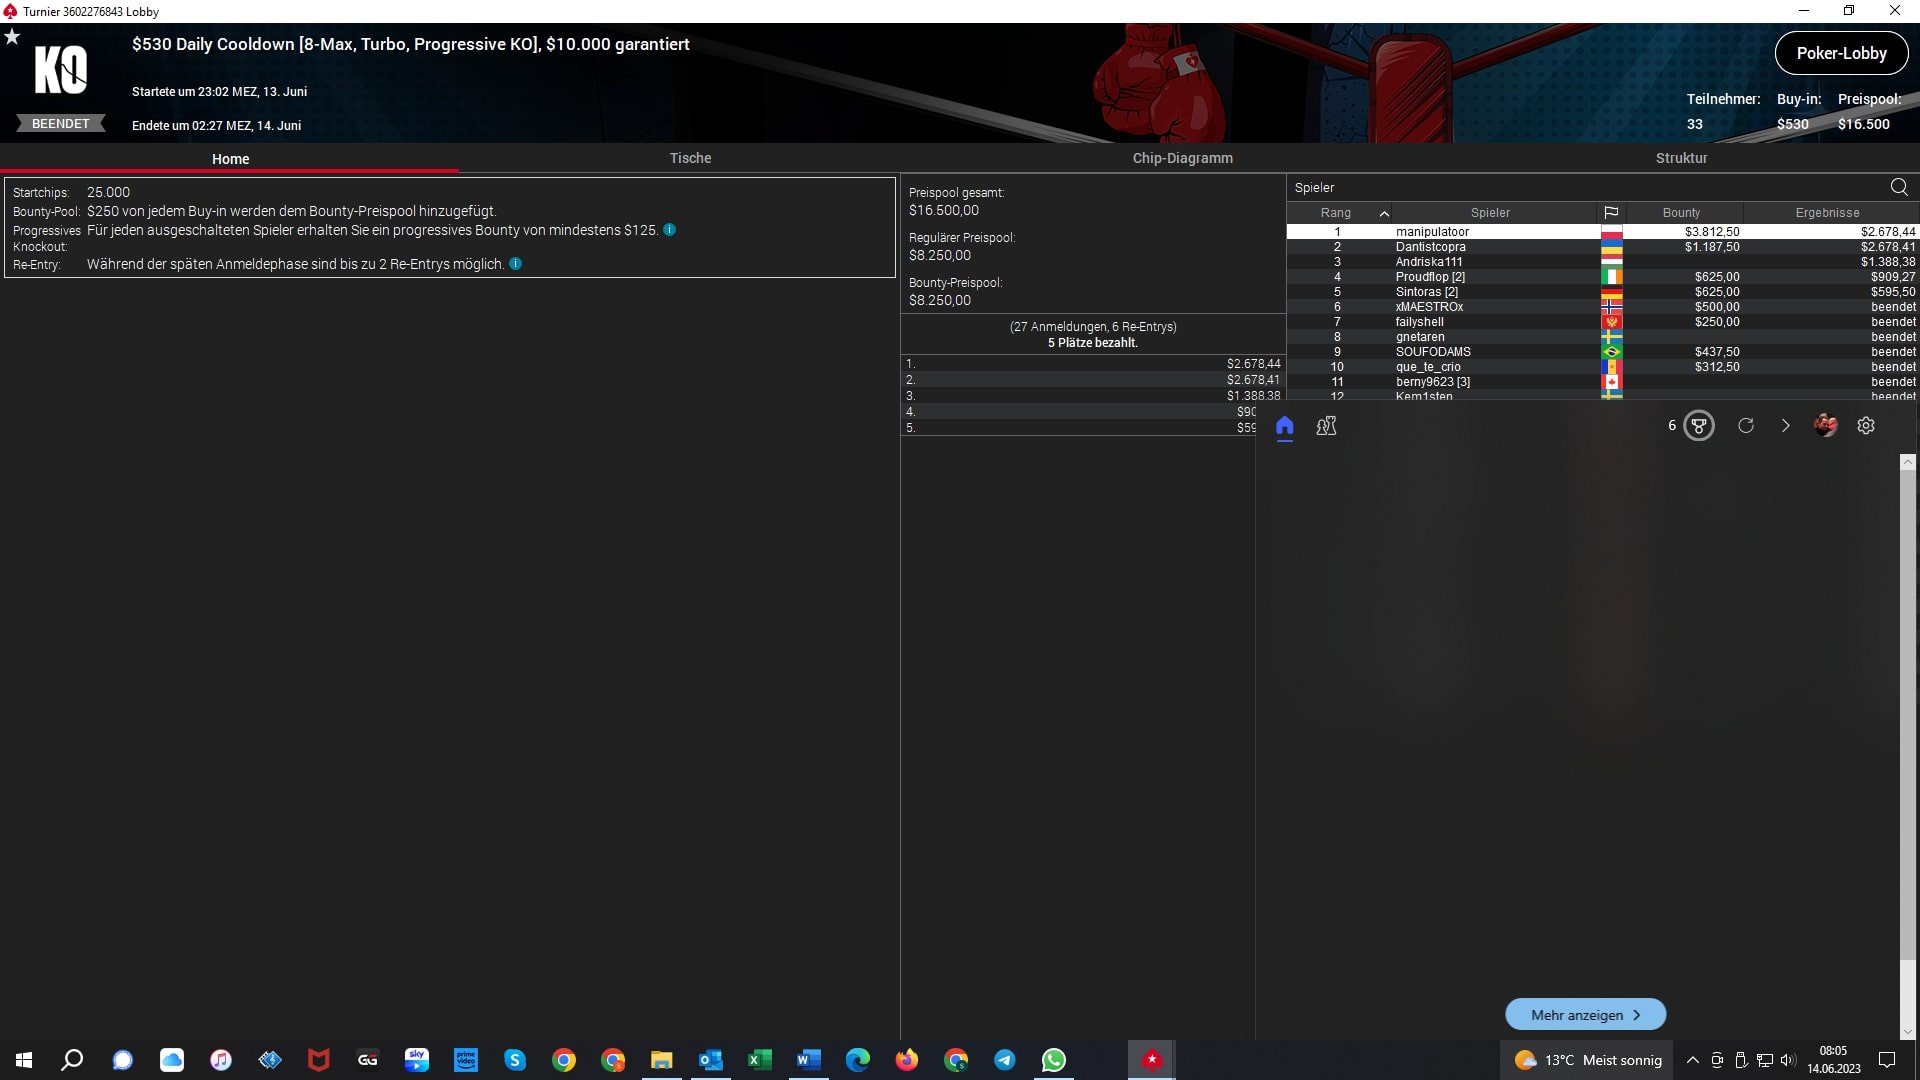This screenshot has width=1920, height=1080.
Task: Open WhatsApp from the taskbar
Action: coord(1054,1060)
